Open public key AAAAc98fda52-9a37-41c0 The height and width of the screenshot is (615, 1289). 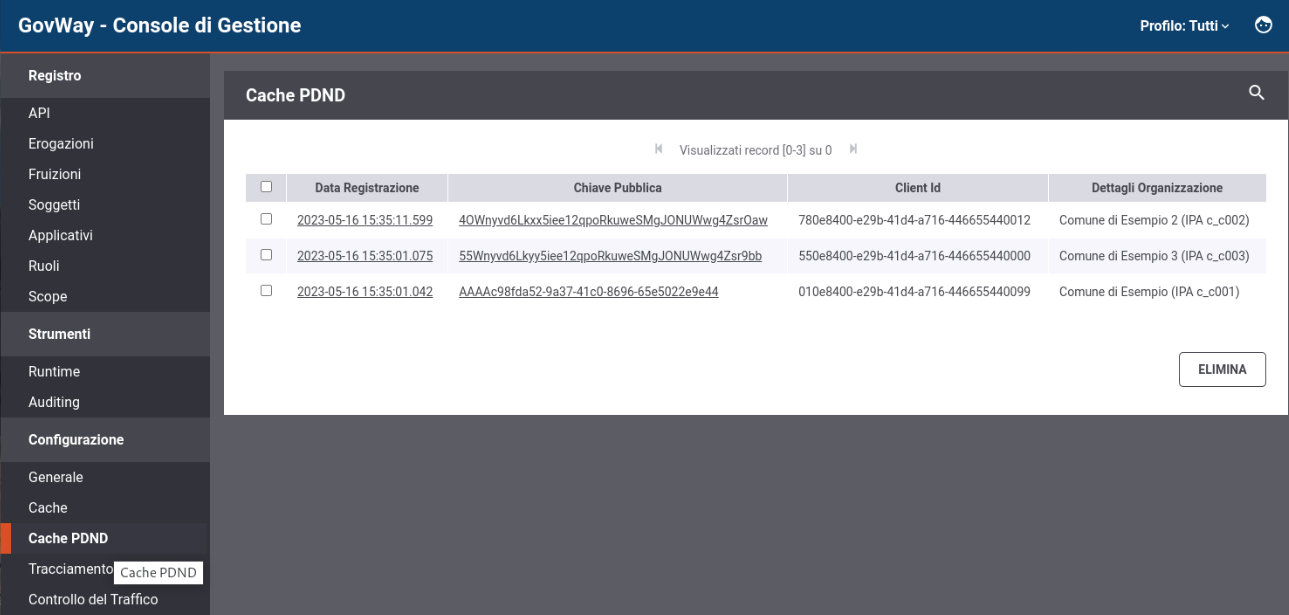[x=588, y=292]
